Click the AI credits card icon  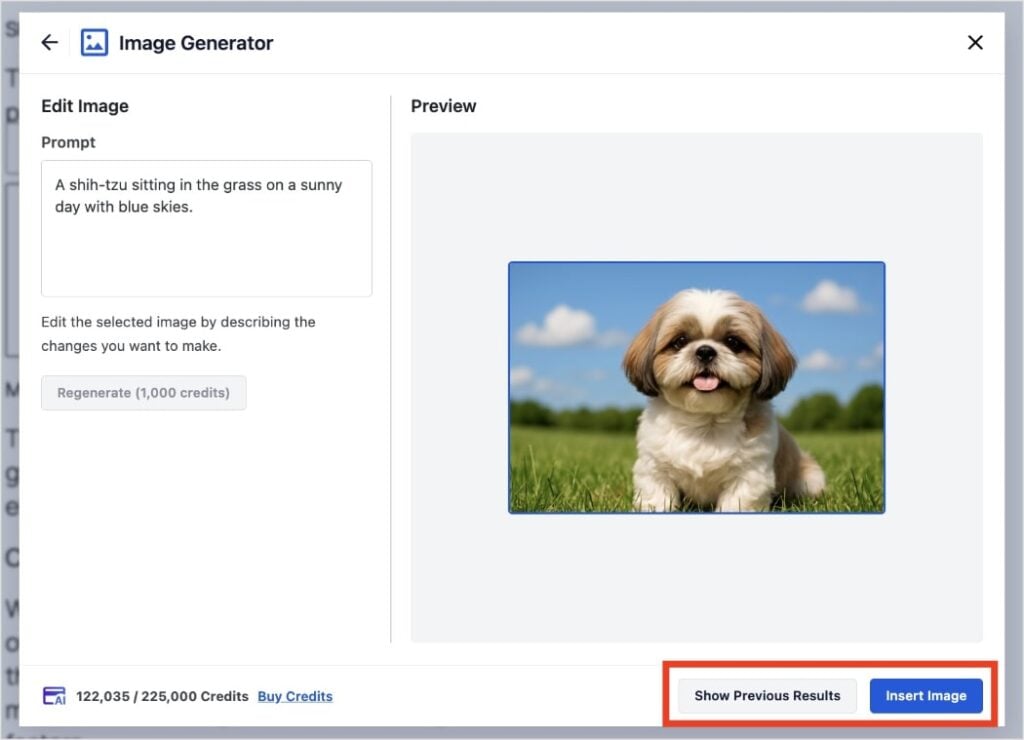coord(54,696)
